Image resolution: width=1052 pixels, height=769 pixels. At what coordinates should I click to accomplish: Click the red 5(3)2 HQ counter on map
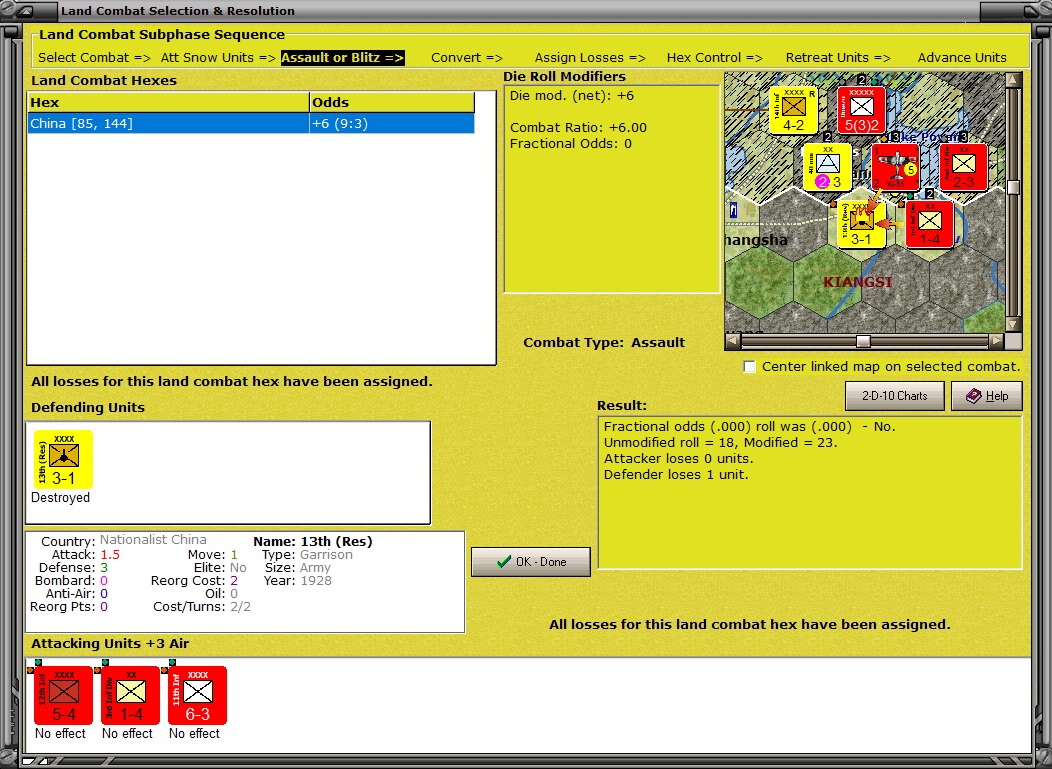pyautogui.click(x=861, y=110)
